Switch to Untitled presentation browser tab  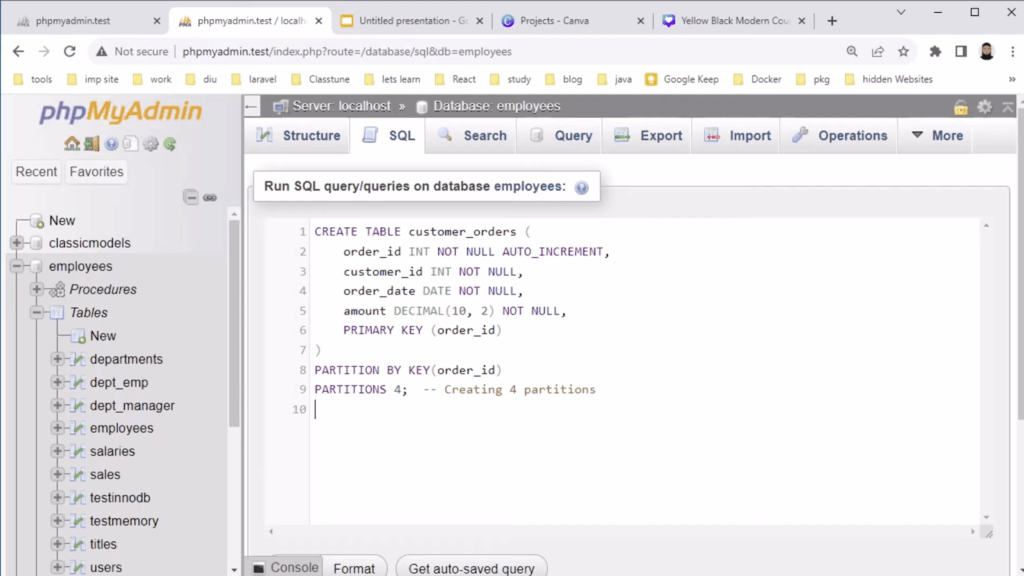click(413, 21)
